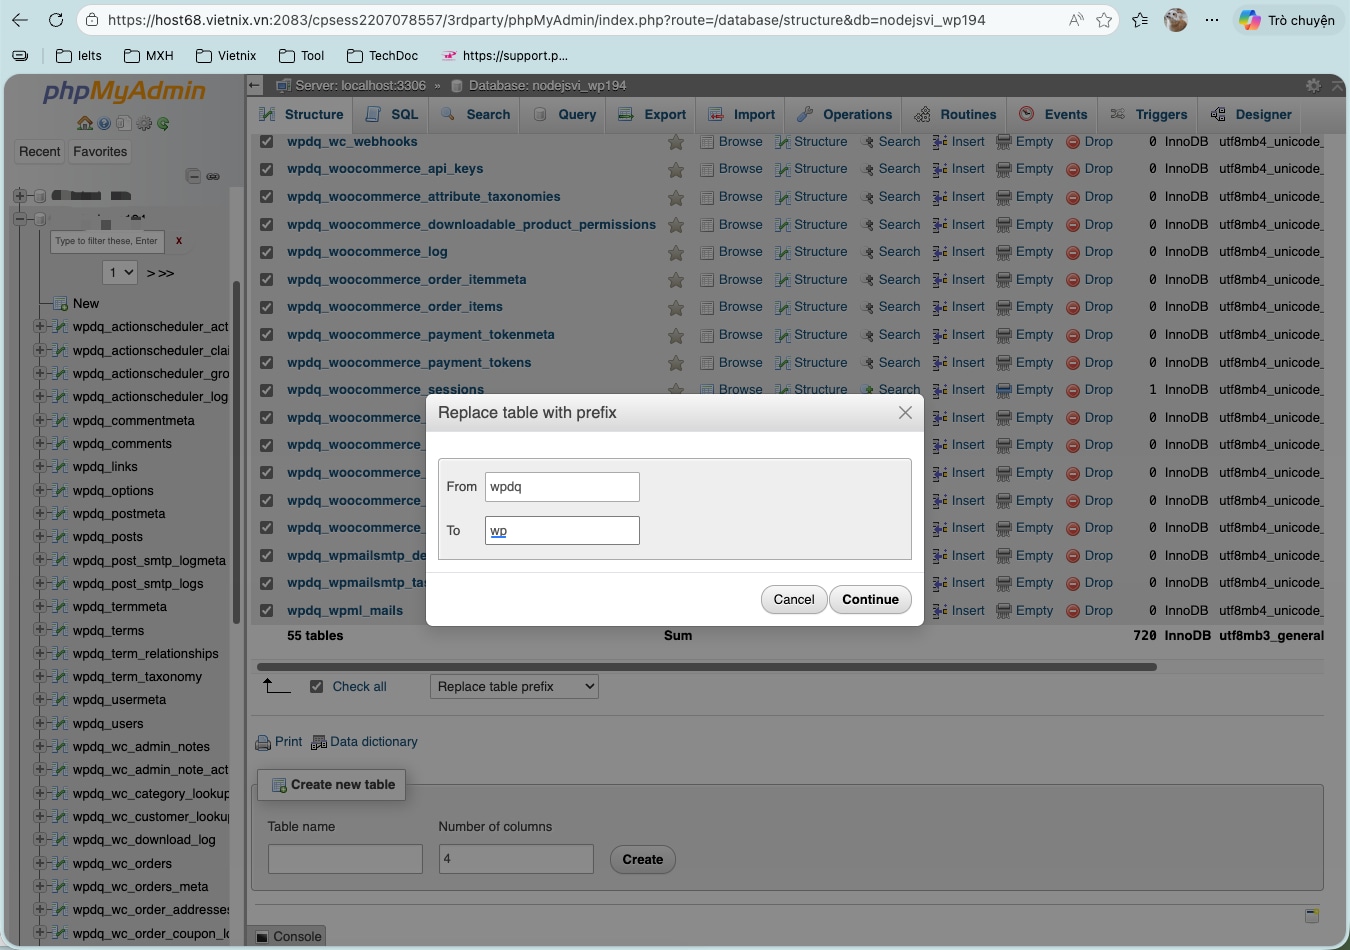The image size is (1350, 950).
Task: Expand wpdq_posts in the navigation tree
Action: [x=40, y=536]
